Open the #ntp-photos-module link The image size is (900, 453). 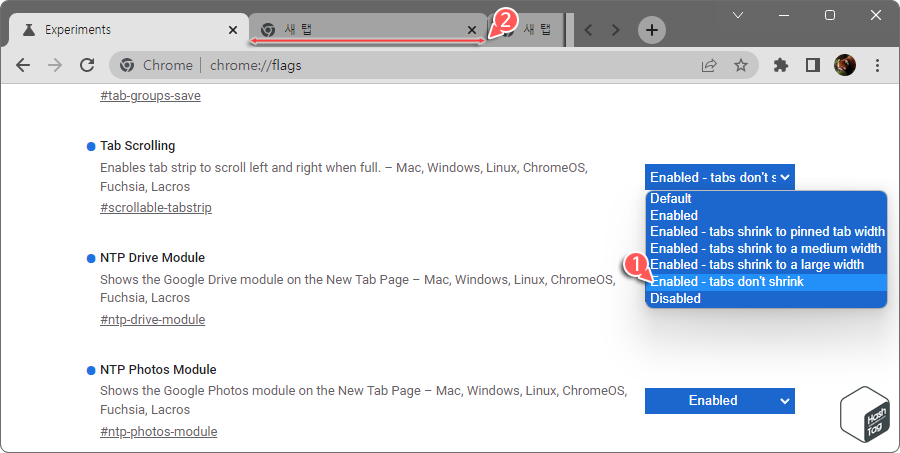point(158,431)
